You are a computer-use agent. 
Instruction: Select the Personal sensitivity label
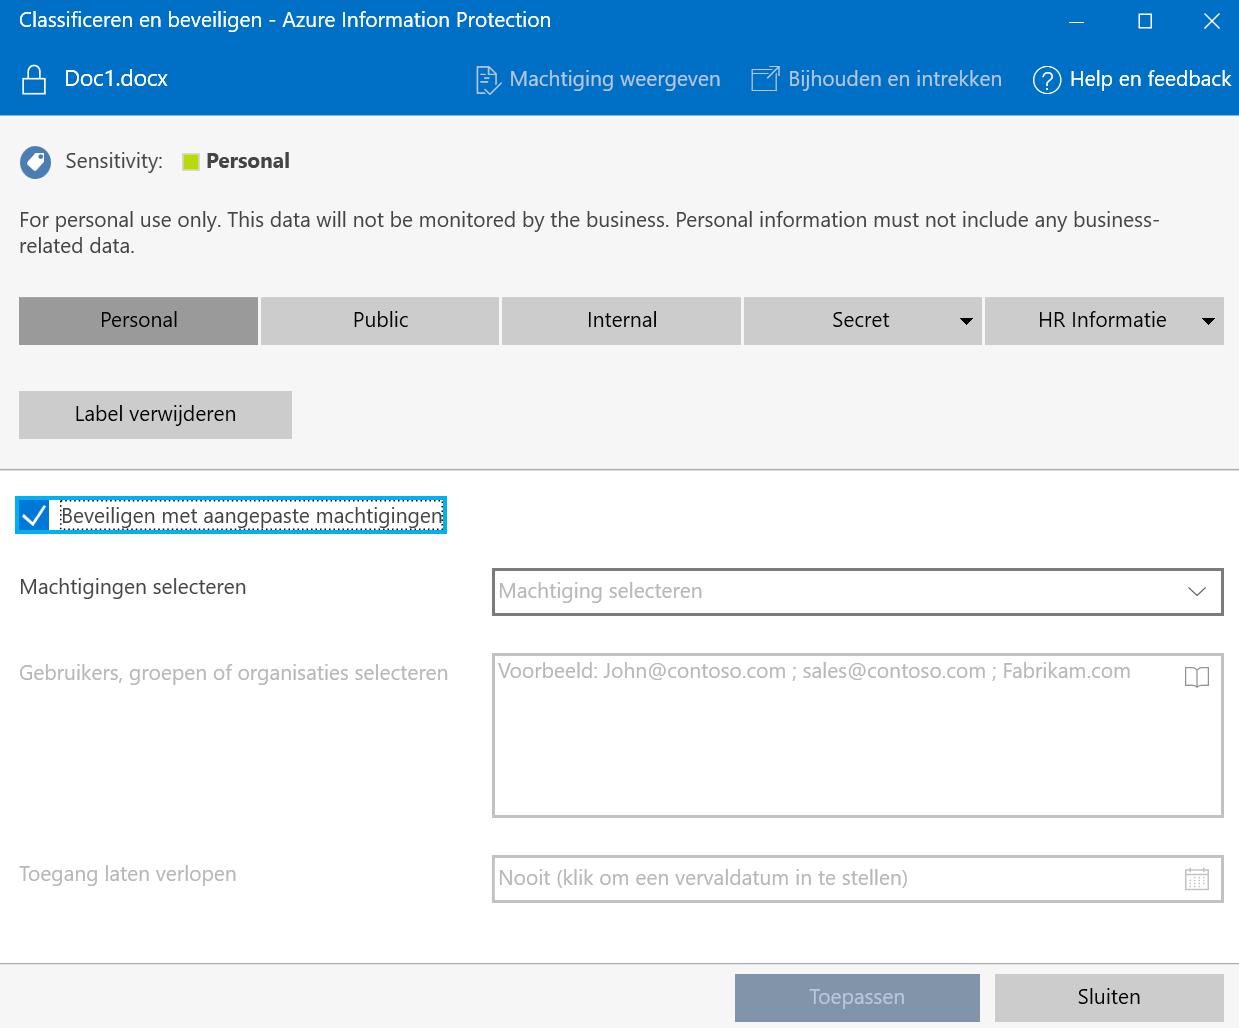pos(138,320)
